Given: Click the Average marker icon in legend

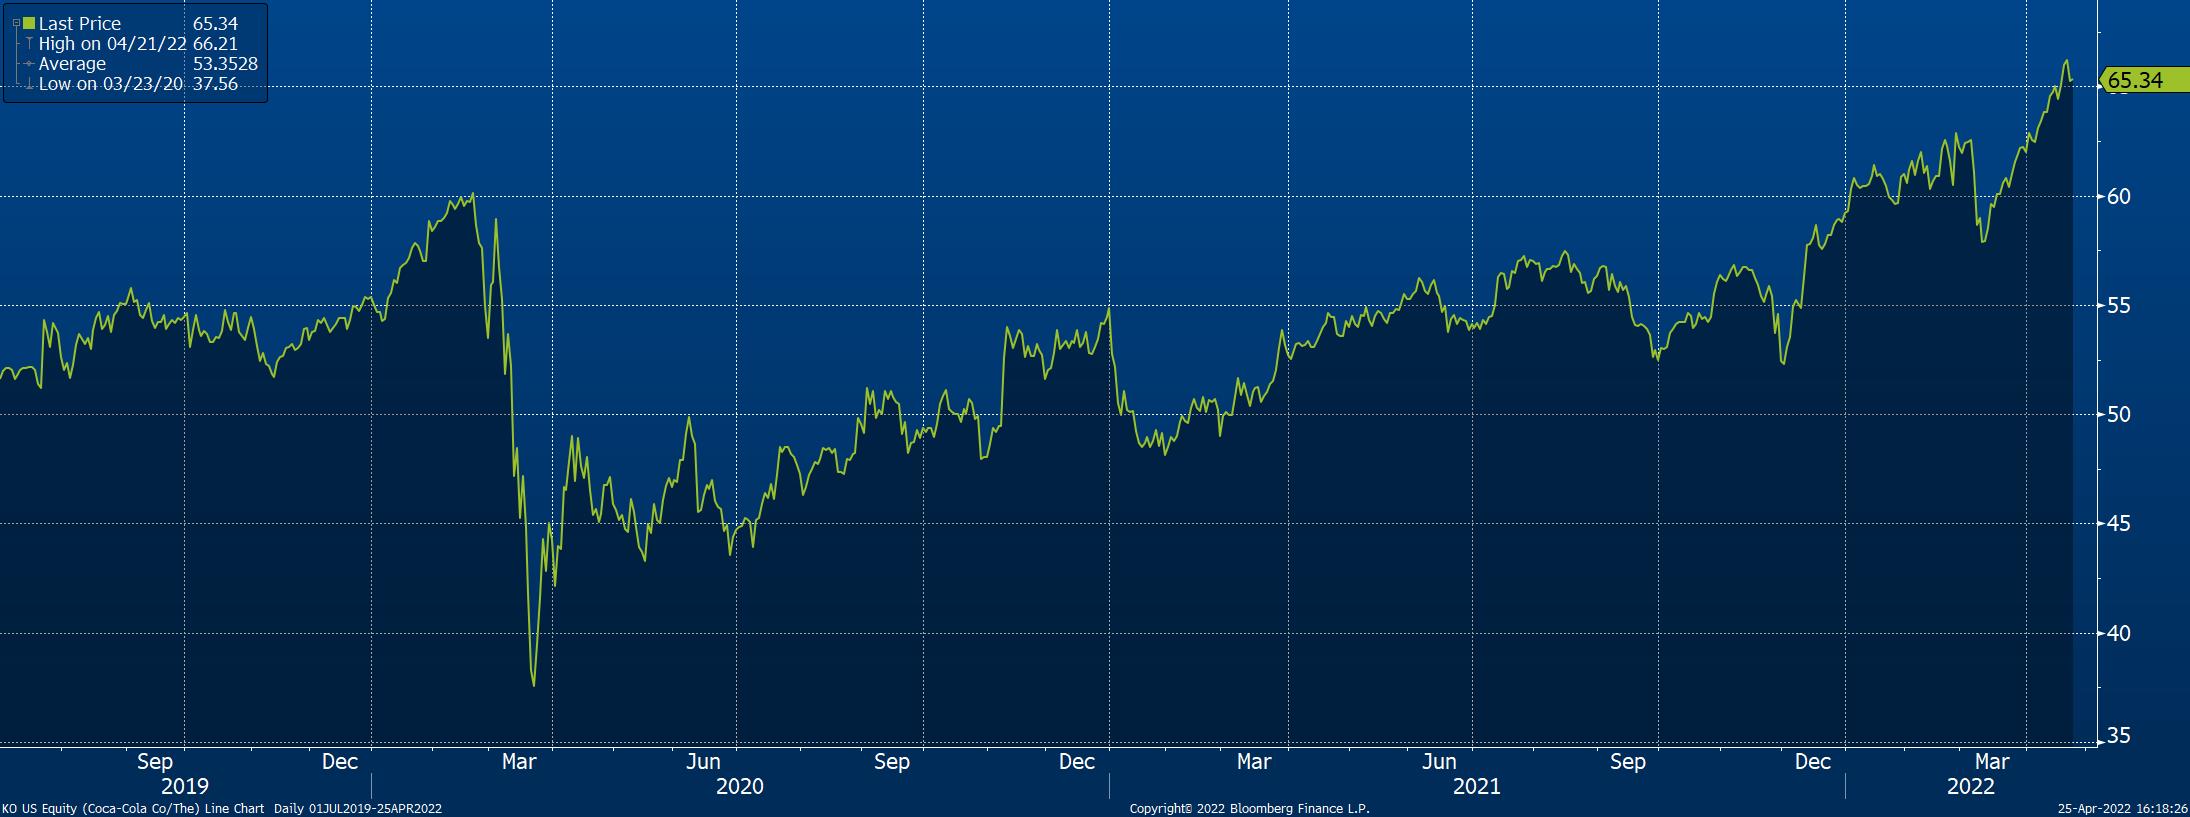Looking at the screenshot, I should point(30,64).
